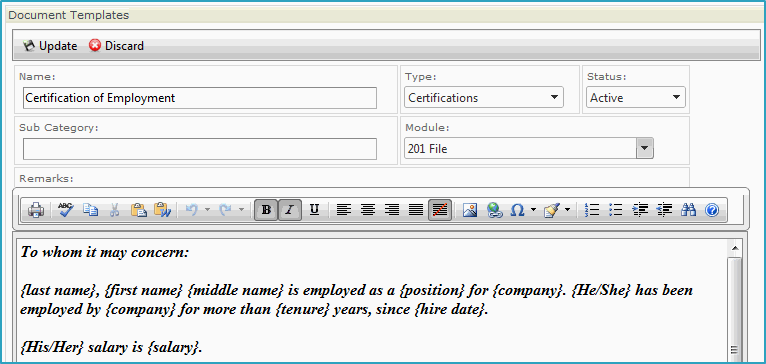Toggle Underline formatting
This screenshot has width=766, height=364.
[x=314, y=210]
